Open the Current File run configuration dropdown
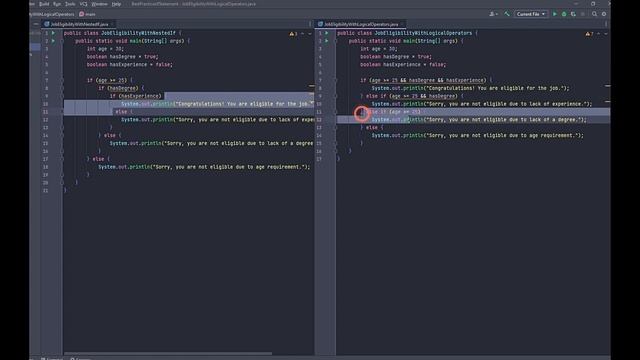This screenshot has width=640, height=360. coord(530,14)
